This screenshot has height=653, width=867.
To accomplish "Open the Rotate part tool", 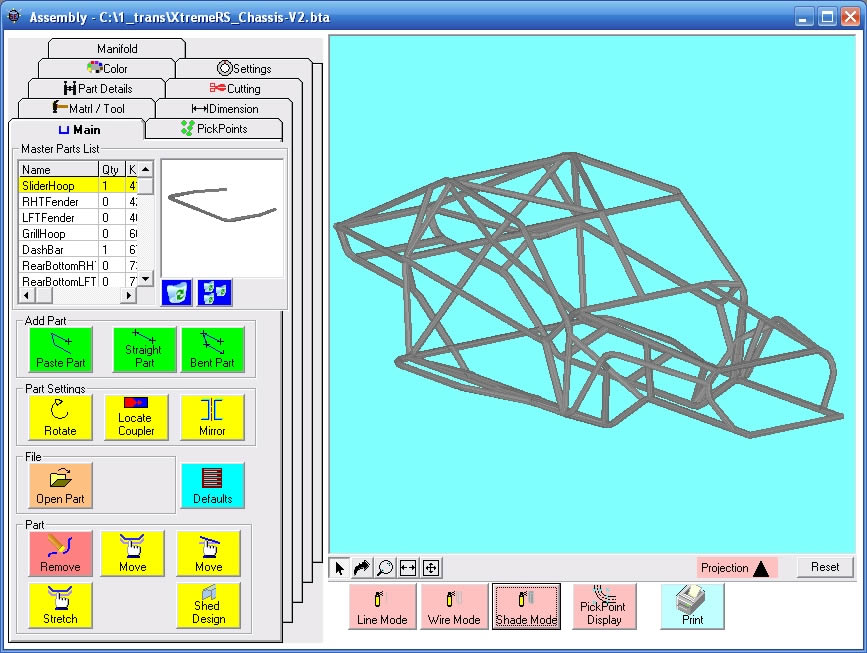I will coord(59,417).
